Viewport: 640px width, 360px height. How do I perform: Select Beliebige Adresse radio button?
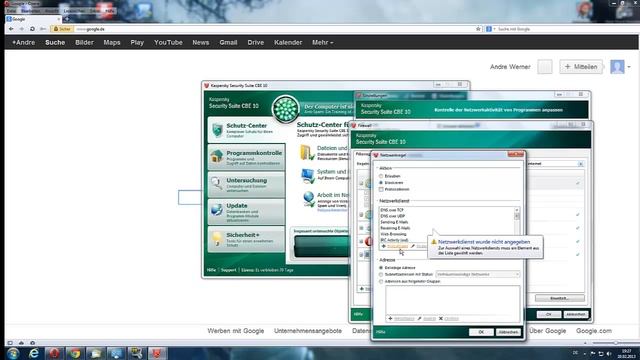pos(381,268)
